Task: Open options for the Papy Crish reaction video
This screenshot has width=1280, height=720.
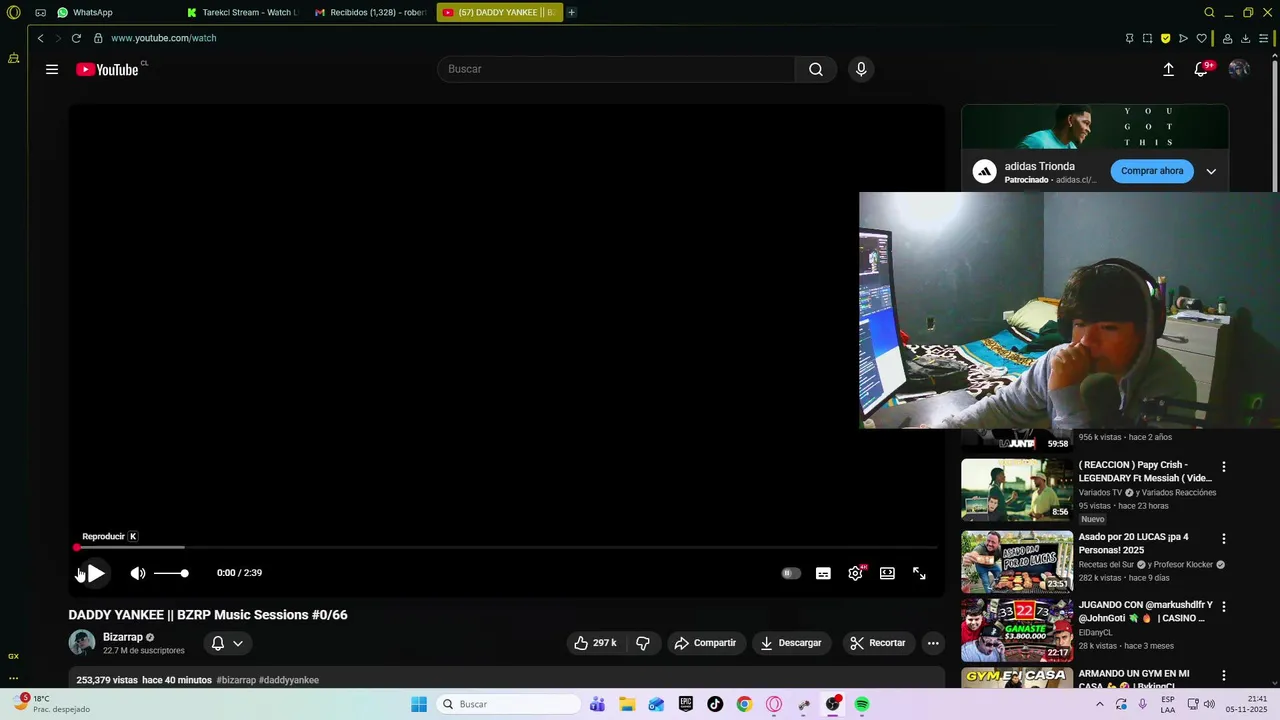Action: click(x=1223, y=467)
